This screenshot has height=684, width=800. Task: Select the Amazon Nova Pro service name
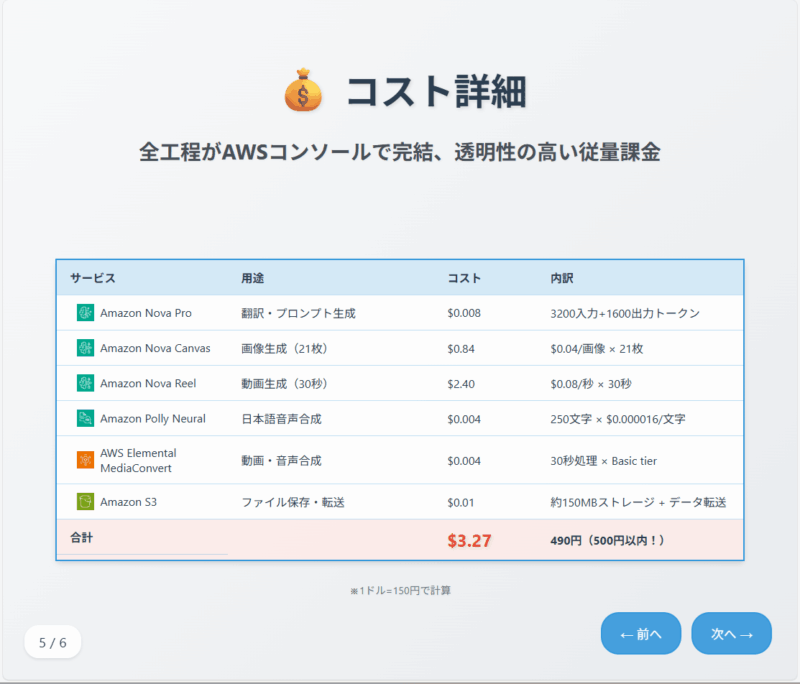(146, 313)
